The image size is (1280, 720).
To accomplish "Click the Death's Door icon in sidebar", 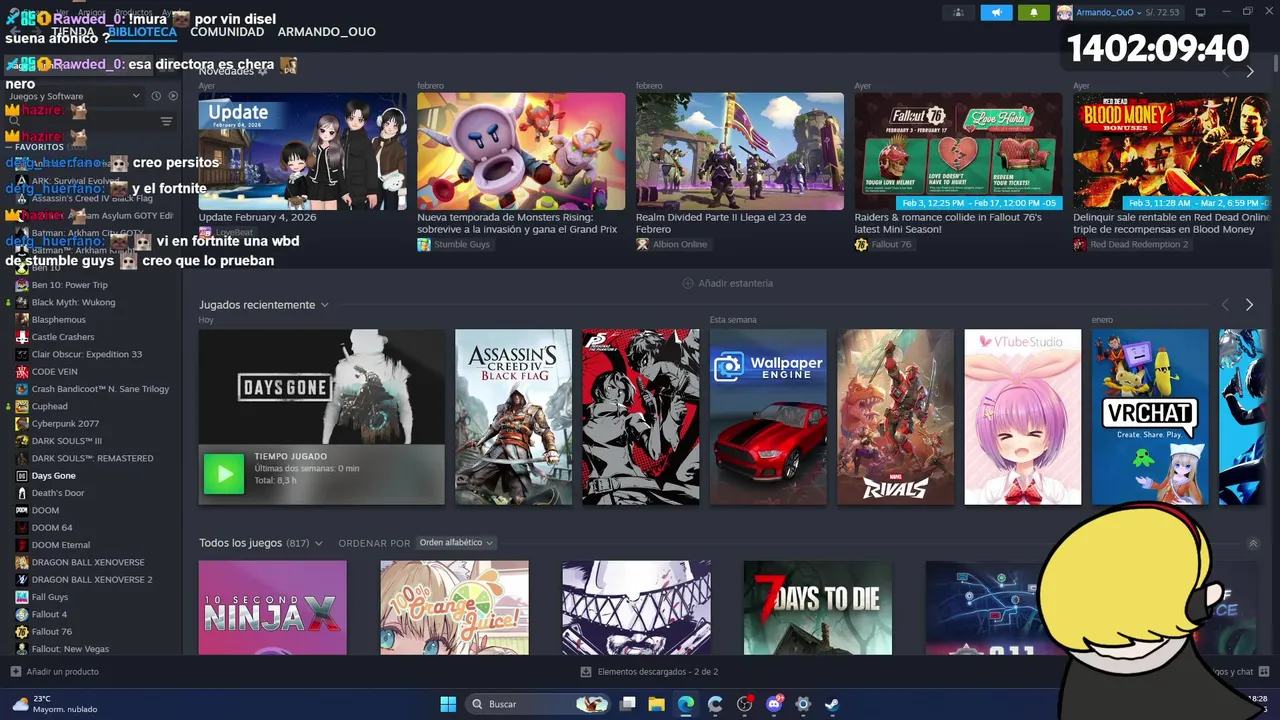I will pos(22,493).
